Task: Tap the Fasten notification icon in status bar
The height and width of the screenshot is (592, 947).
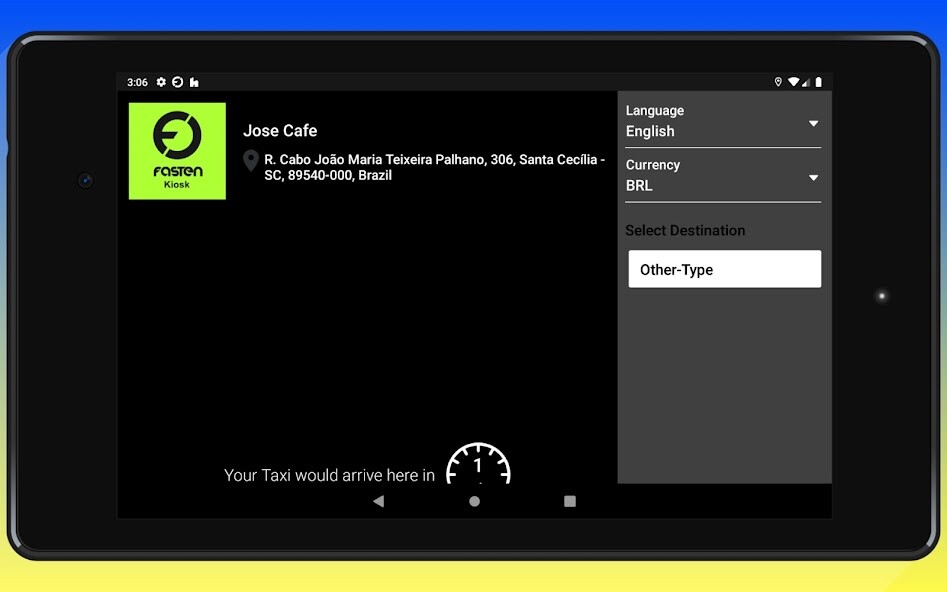Action: point(175,82)
